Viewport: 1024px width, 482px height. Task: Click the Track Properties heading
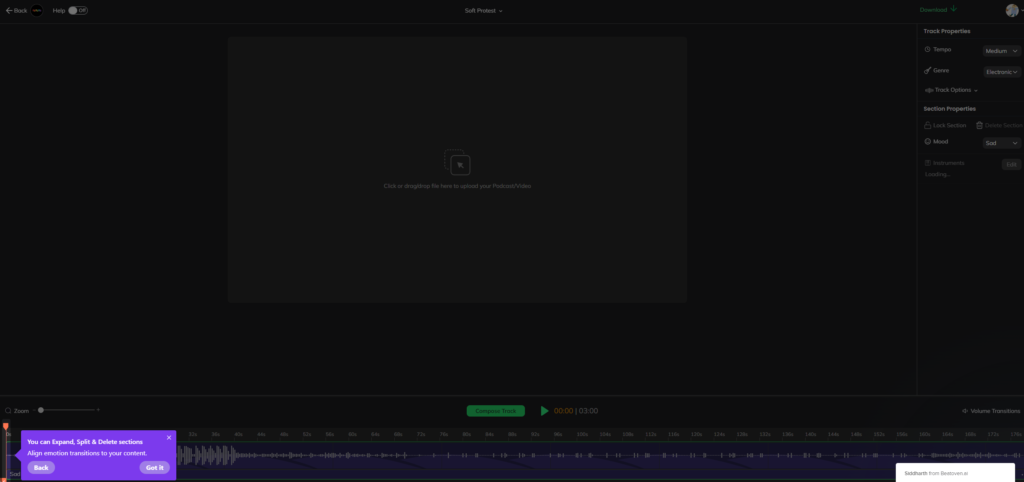[947, 31]
